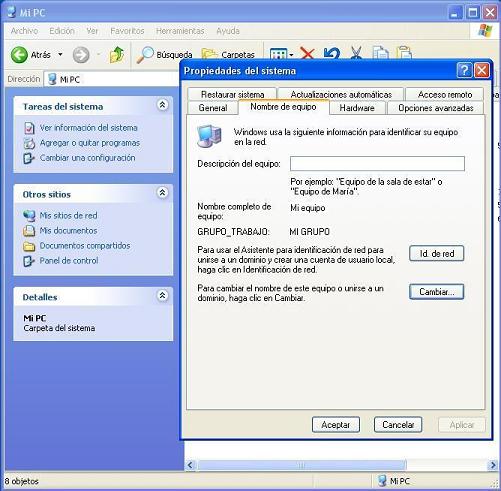Image resolution: width=501 pixels, height=491 pixels.
Task: Click the computer network icon in dialog
Action: tap(209, 136)
